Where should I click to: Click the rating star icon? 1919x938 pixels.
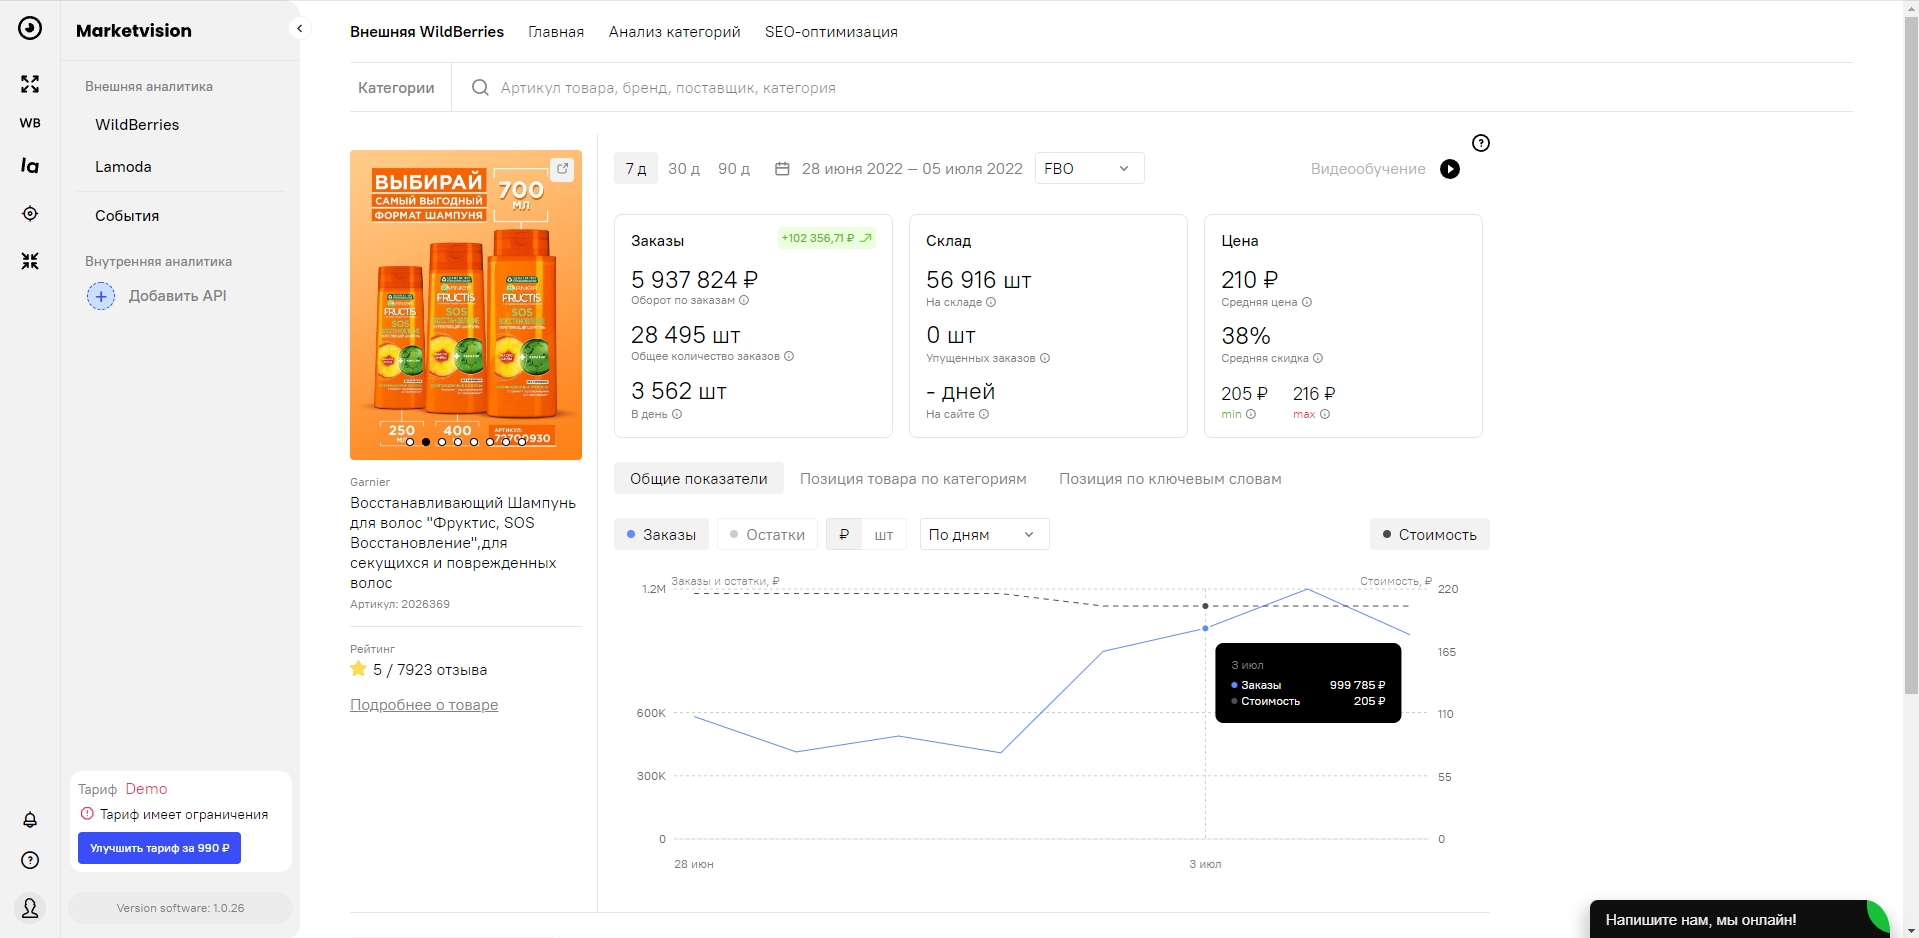358,669
